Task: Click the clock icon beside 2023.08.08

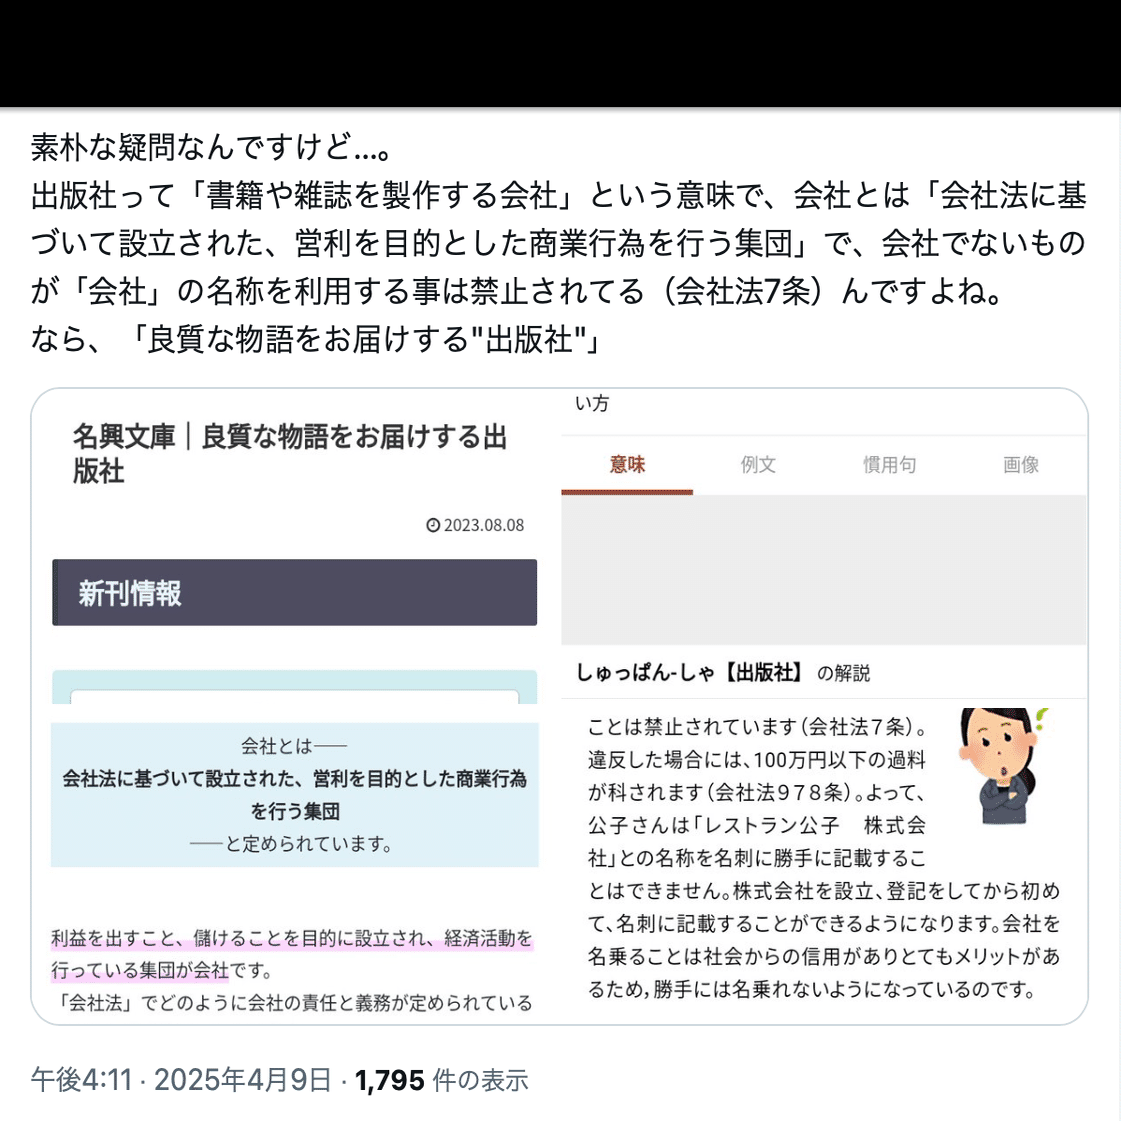Action: click(x=433, y=525)
